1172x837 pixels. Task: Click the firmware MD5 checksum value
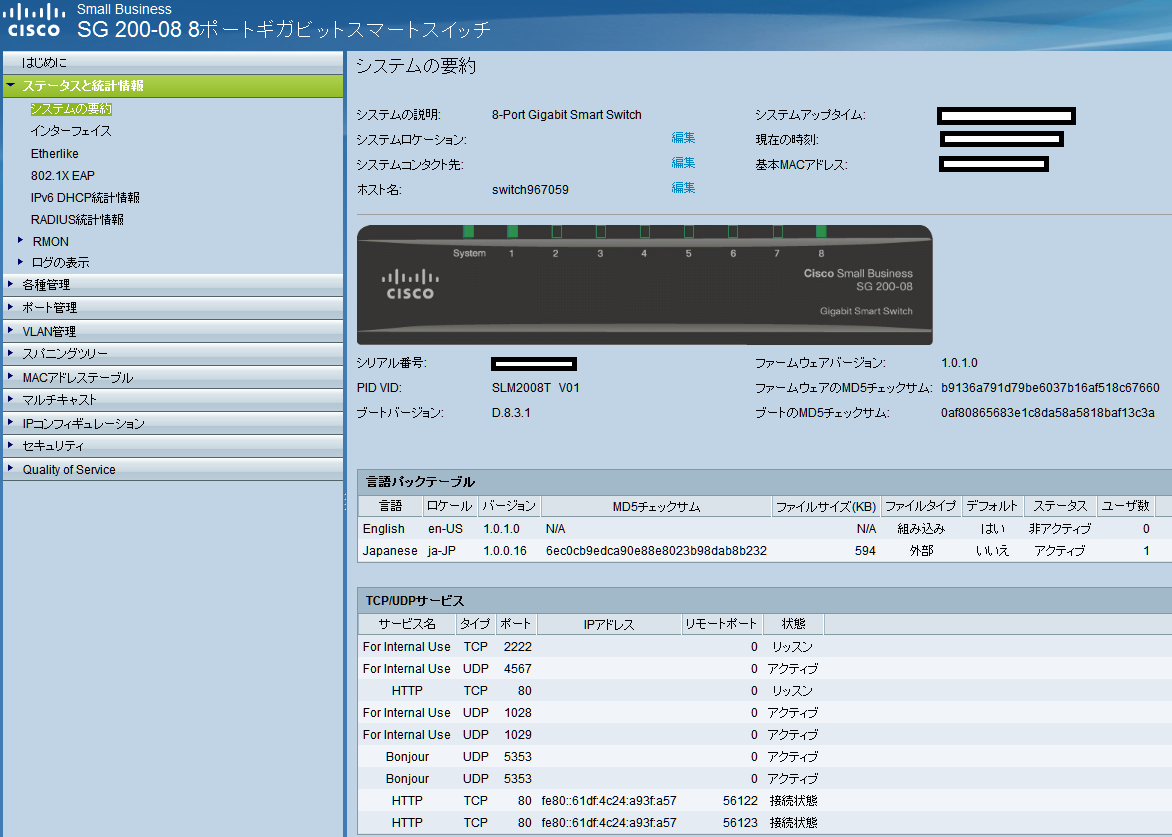click(1050, 388)
